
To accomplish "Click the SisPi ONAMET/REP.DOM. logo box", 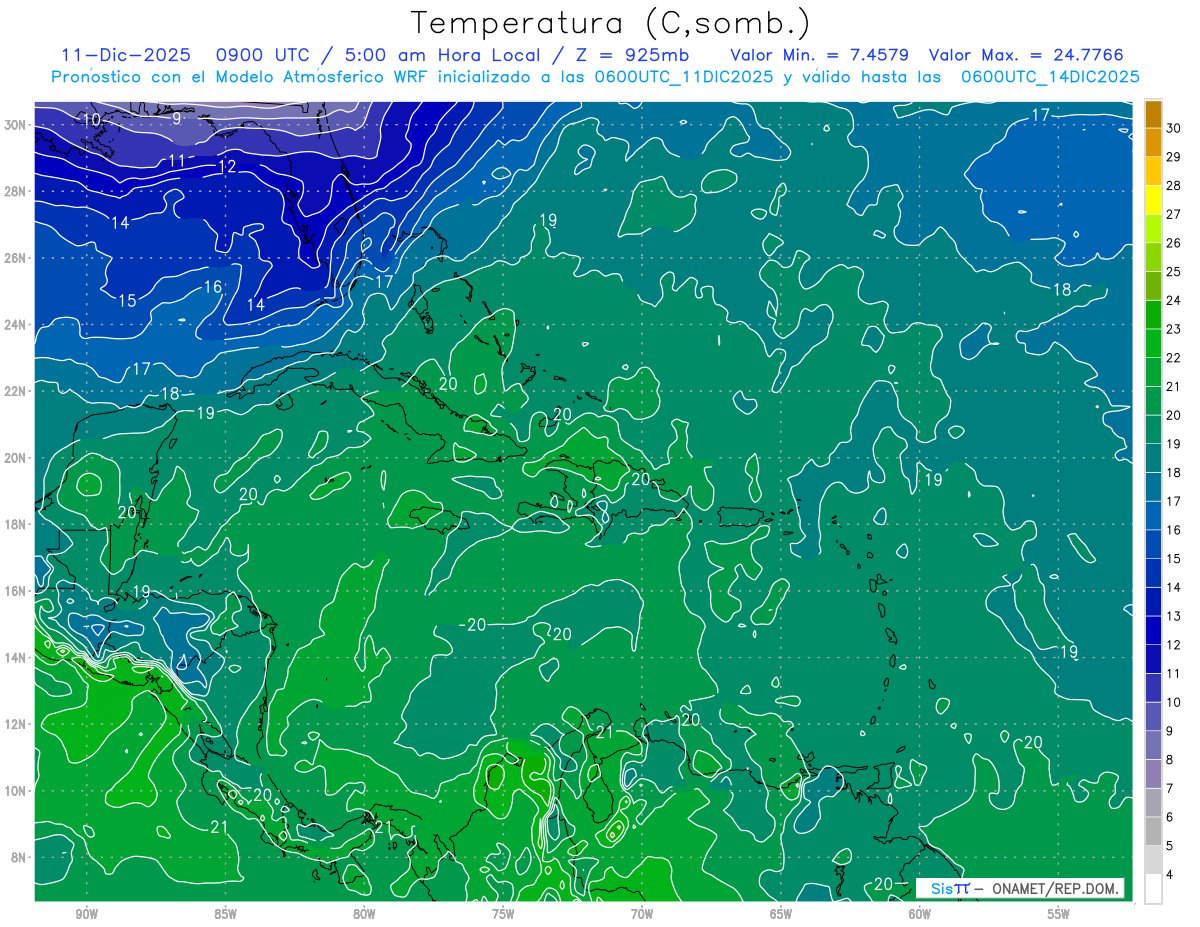I will [x=1020, y=888].
